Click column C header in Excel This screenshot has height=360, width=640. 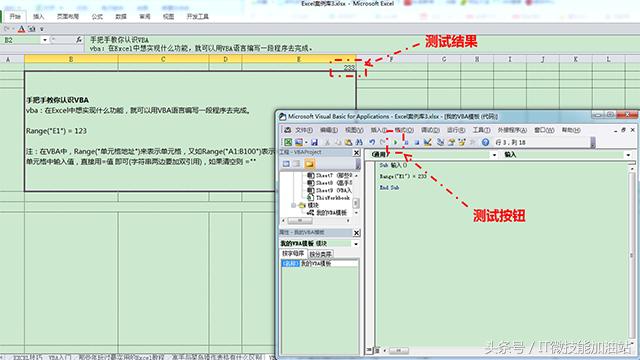click(x=163, y=59)
